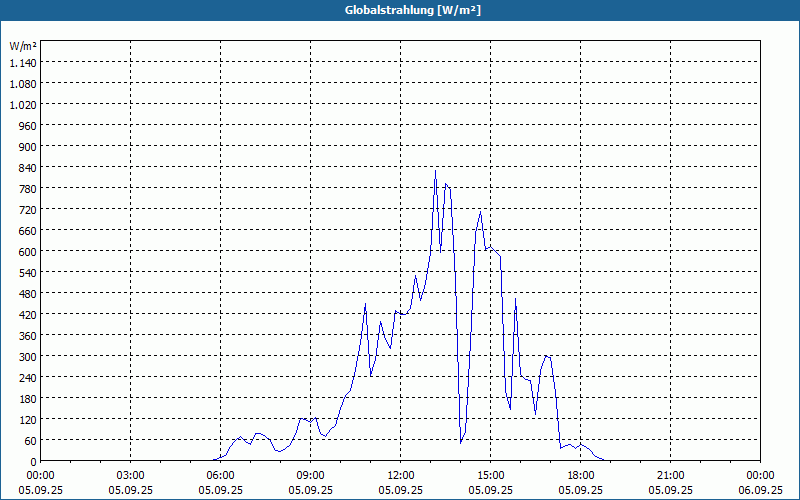Click the 600 y-axis value
This screenshot has width=800, height=500.
[29, 252]
